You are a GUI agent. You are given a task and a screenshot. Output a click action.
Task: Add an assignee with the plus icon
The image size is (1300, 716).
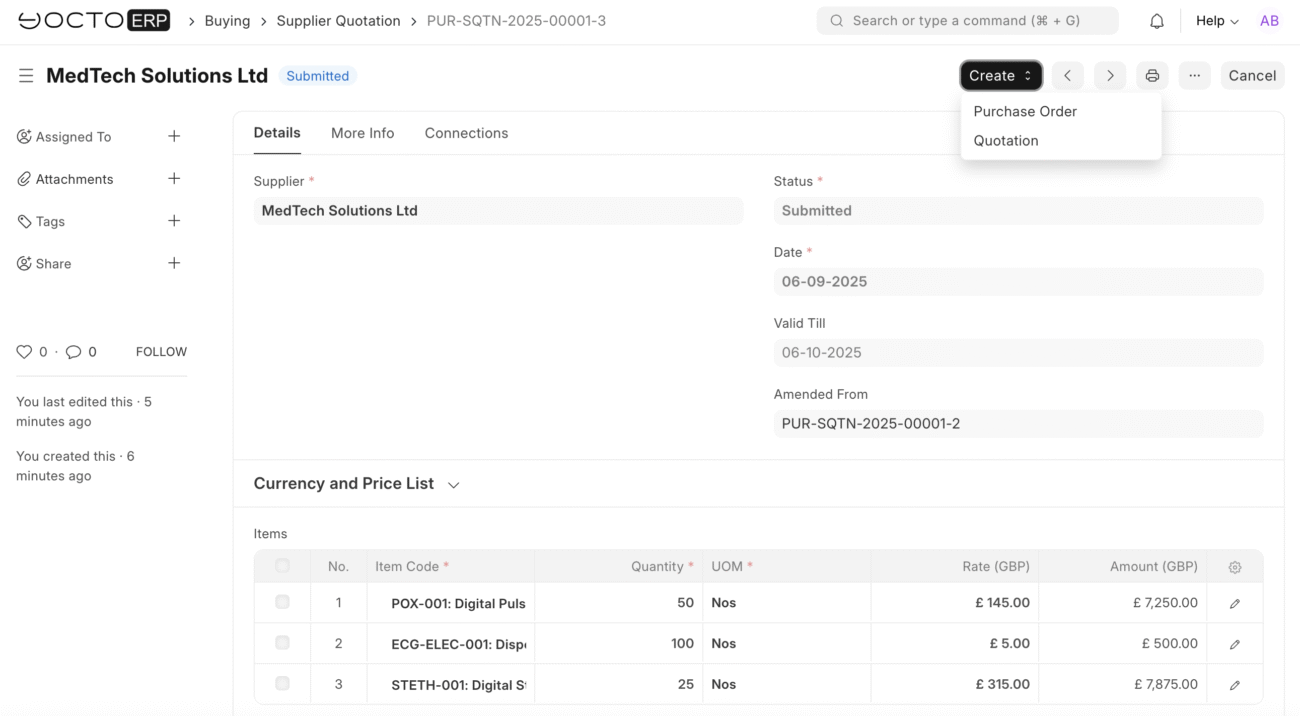pos(174,136)
